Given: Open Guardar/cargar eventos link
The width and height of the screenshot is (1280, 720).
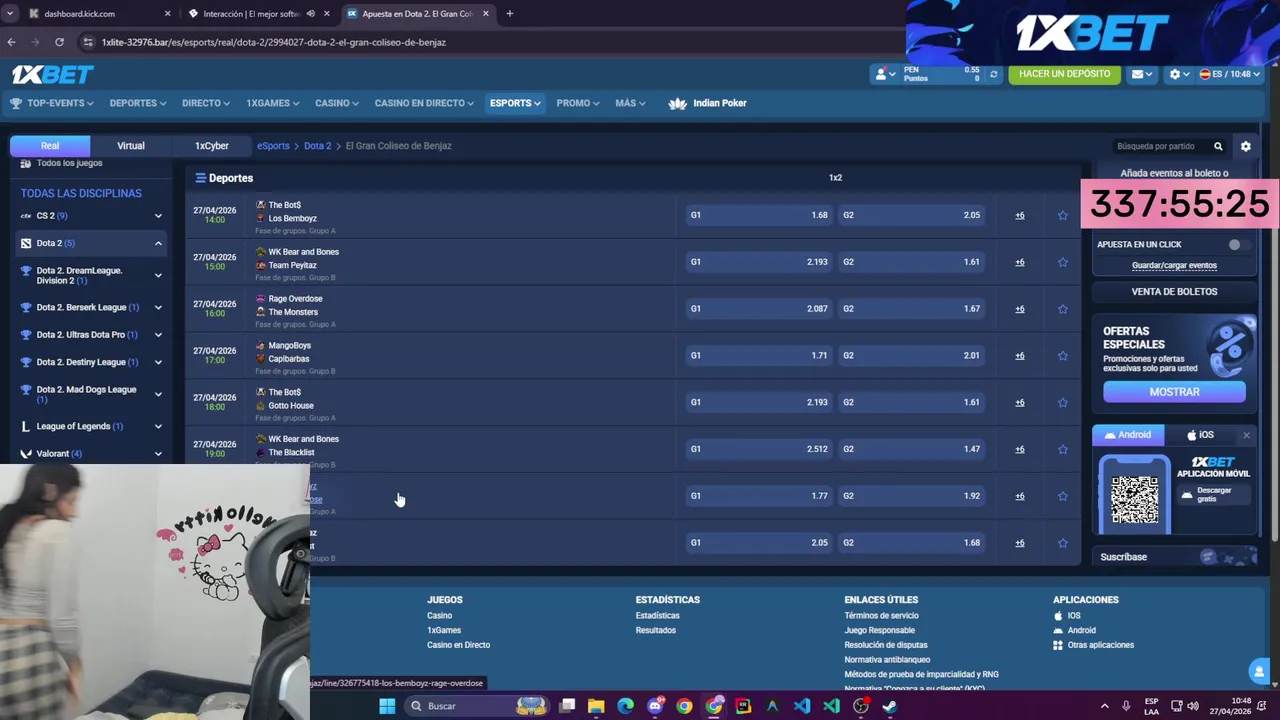Looking at the screenshot, I should pyautogui.click(x=1174, y=266).
